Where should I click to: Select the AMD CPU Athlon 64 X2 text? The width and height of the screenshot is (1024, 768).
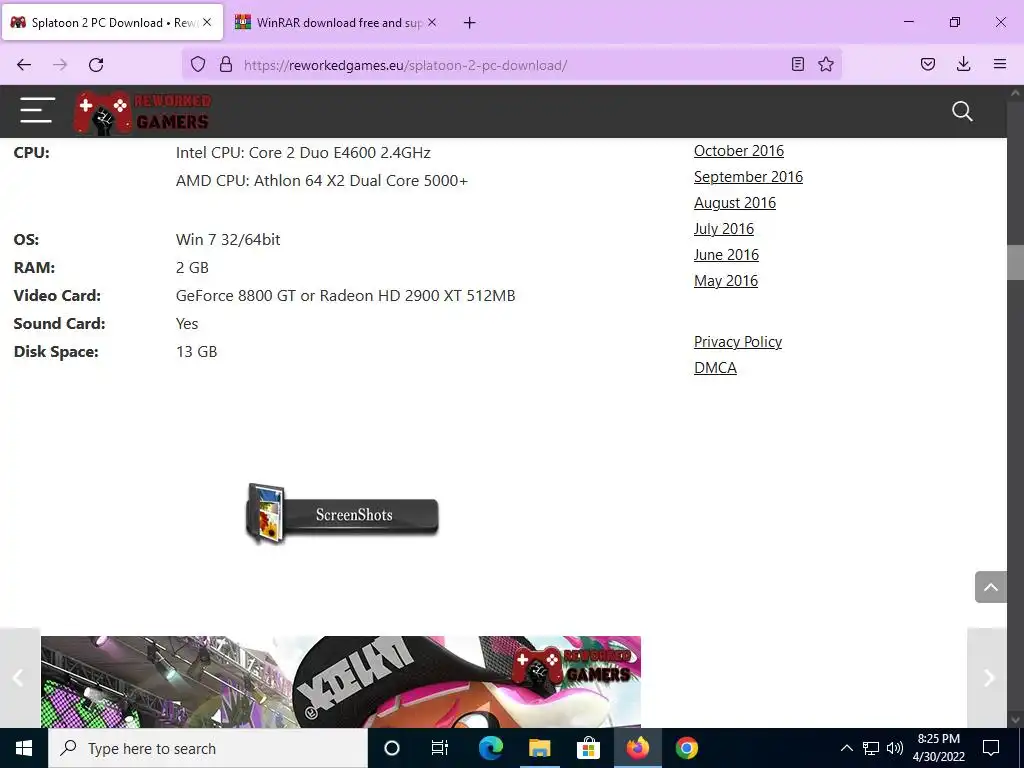[x=322, y=181]
